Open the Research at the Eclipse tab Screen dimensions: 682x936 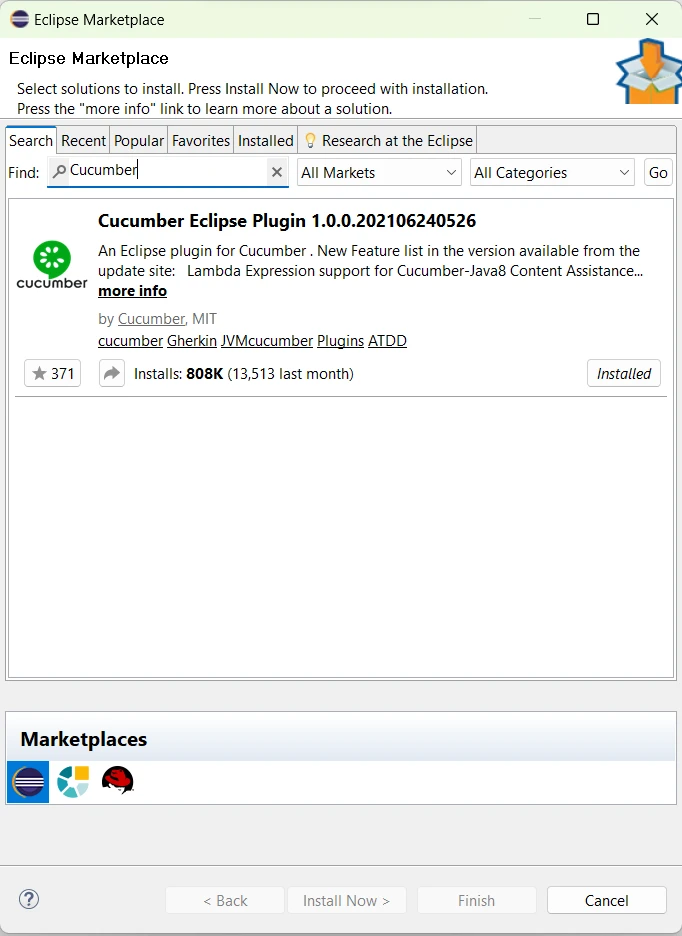[x=388, y=141]
